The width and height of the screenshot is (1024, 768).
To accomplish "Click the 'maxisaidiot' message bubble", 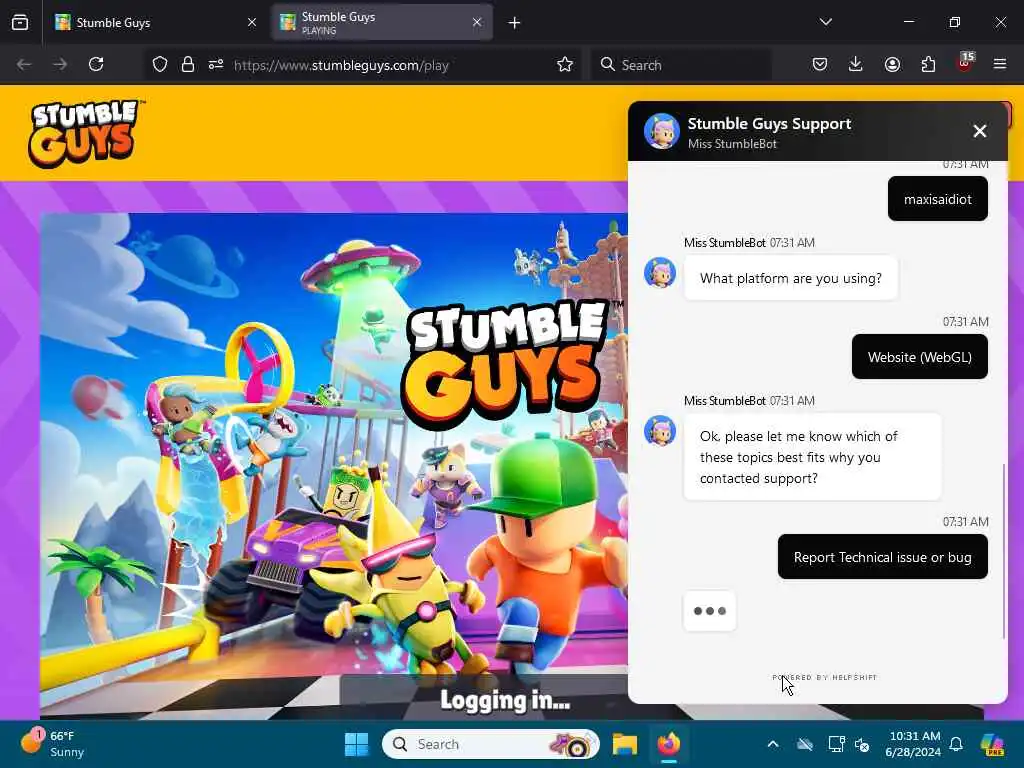I will click(938, 199).
